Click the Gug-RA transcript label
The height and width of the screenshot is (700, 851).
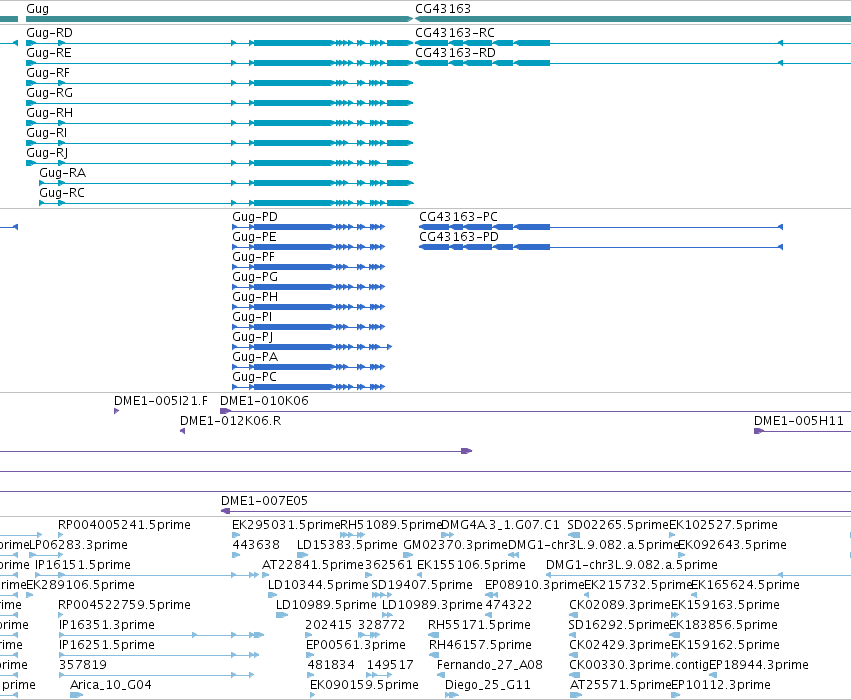62,173
